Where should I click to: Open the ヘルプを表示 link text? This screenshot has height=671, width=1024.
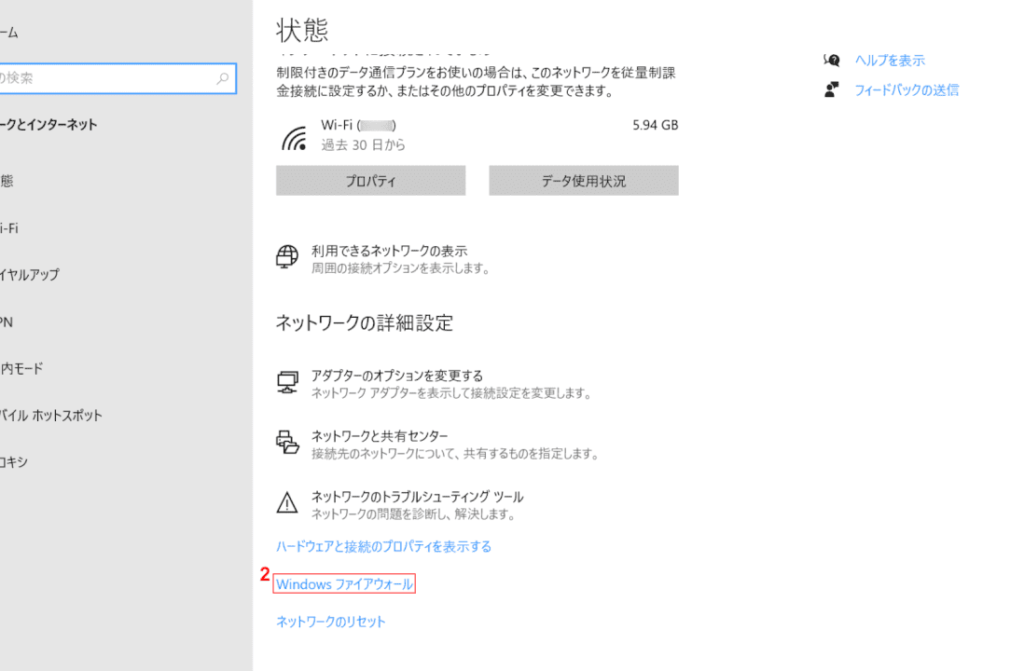[x=889, y=60]
